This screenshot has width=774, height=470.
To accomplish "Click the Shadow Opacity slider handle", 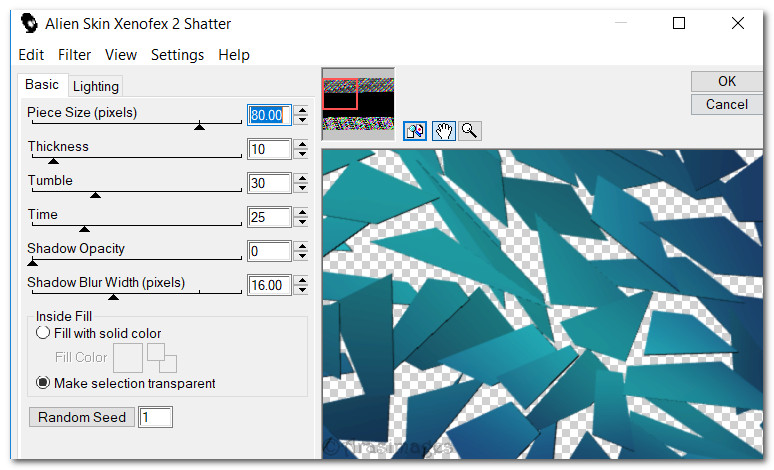I will 33,263.
